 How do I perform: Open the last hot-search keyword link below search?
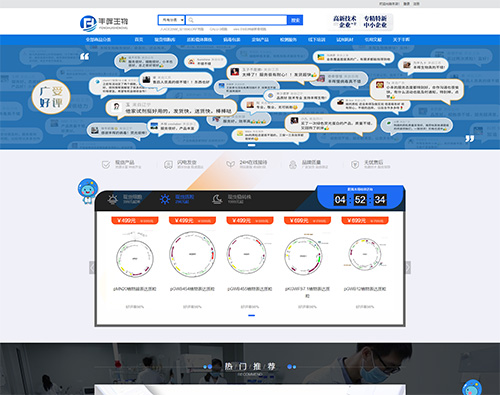[x=249, y=29]
